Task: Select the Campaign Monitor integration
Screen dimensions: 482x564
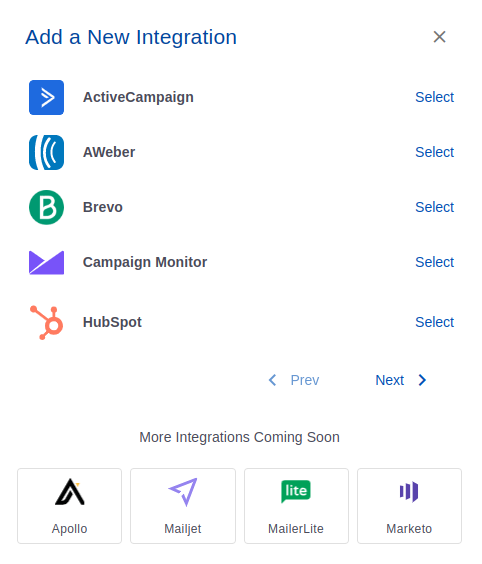Action: coord(435,262)
